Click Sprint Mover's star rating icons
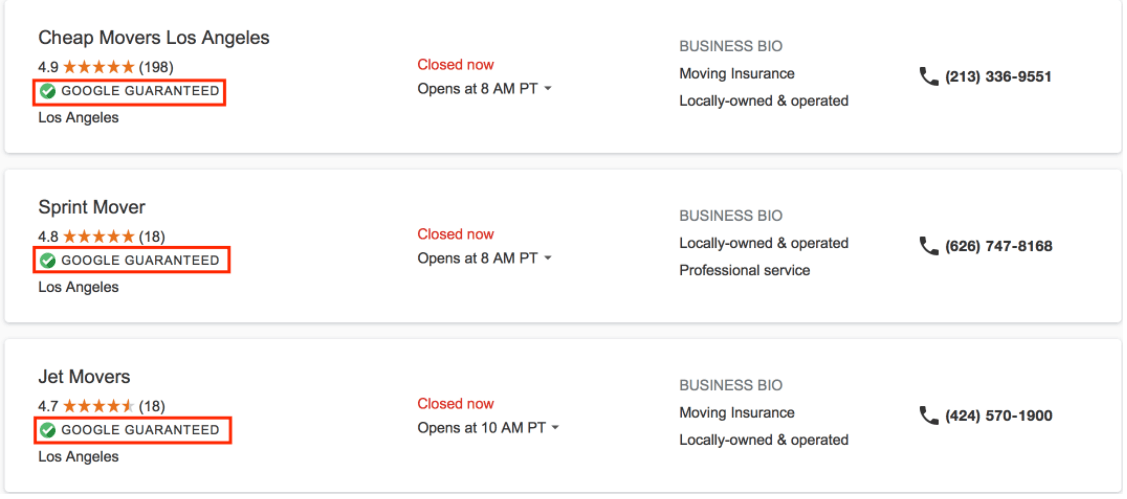1127x499 pixels. [x=98, y=237]
